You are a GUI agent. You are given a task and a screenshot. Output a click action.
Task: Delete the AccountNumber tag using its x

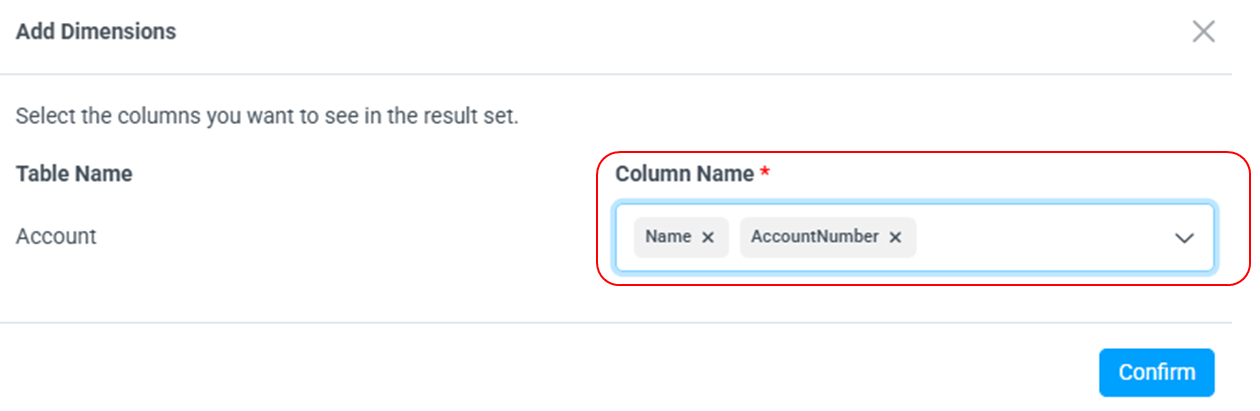tap(895, 238)
